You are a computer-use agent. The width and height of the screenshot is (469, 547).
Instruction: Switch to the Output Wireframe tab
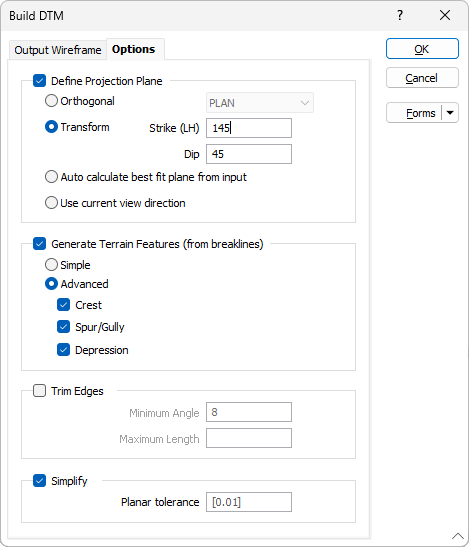(58, 50)
